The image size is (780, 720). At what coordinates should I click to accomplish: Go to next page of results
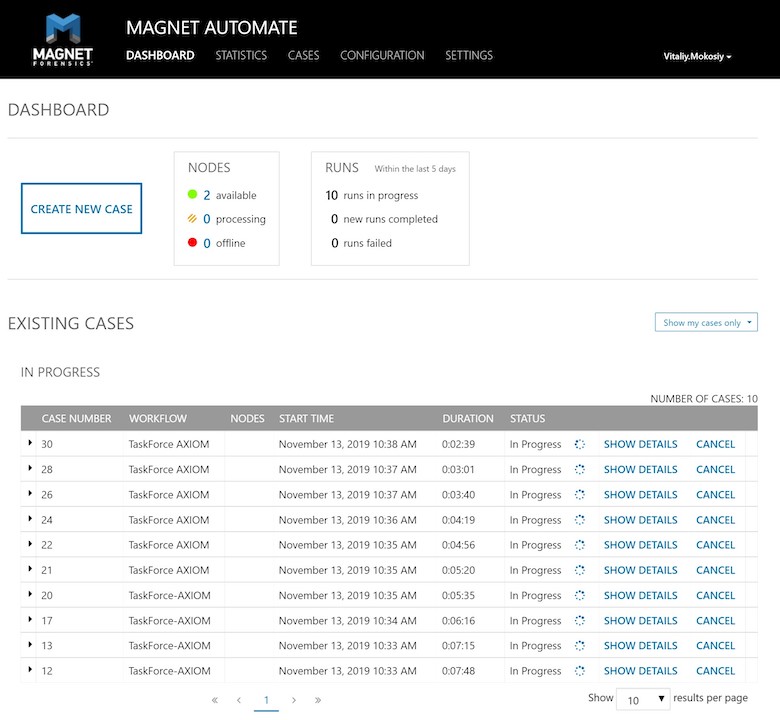point(294,700)
